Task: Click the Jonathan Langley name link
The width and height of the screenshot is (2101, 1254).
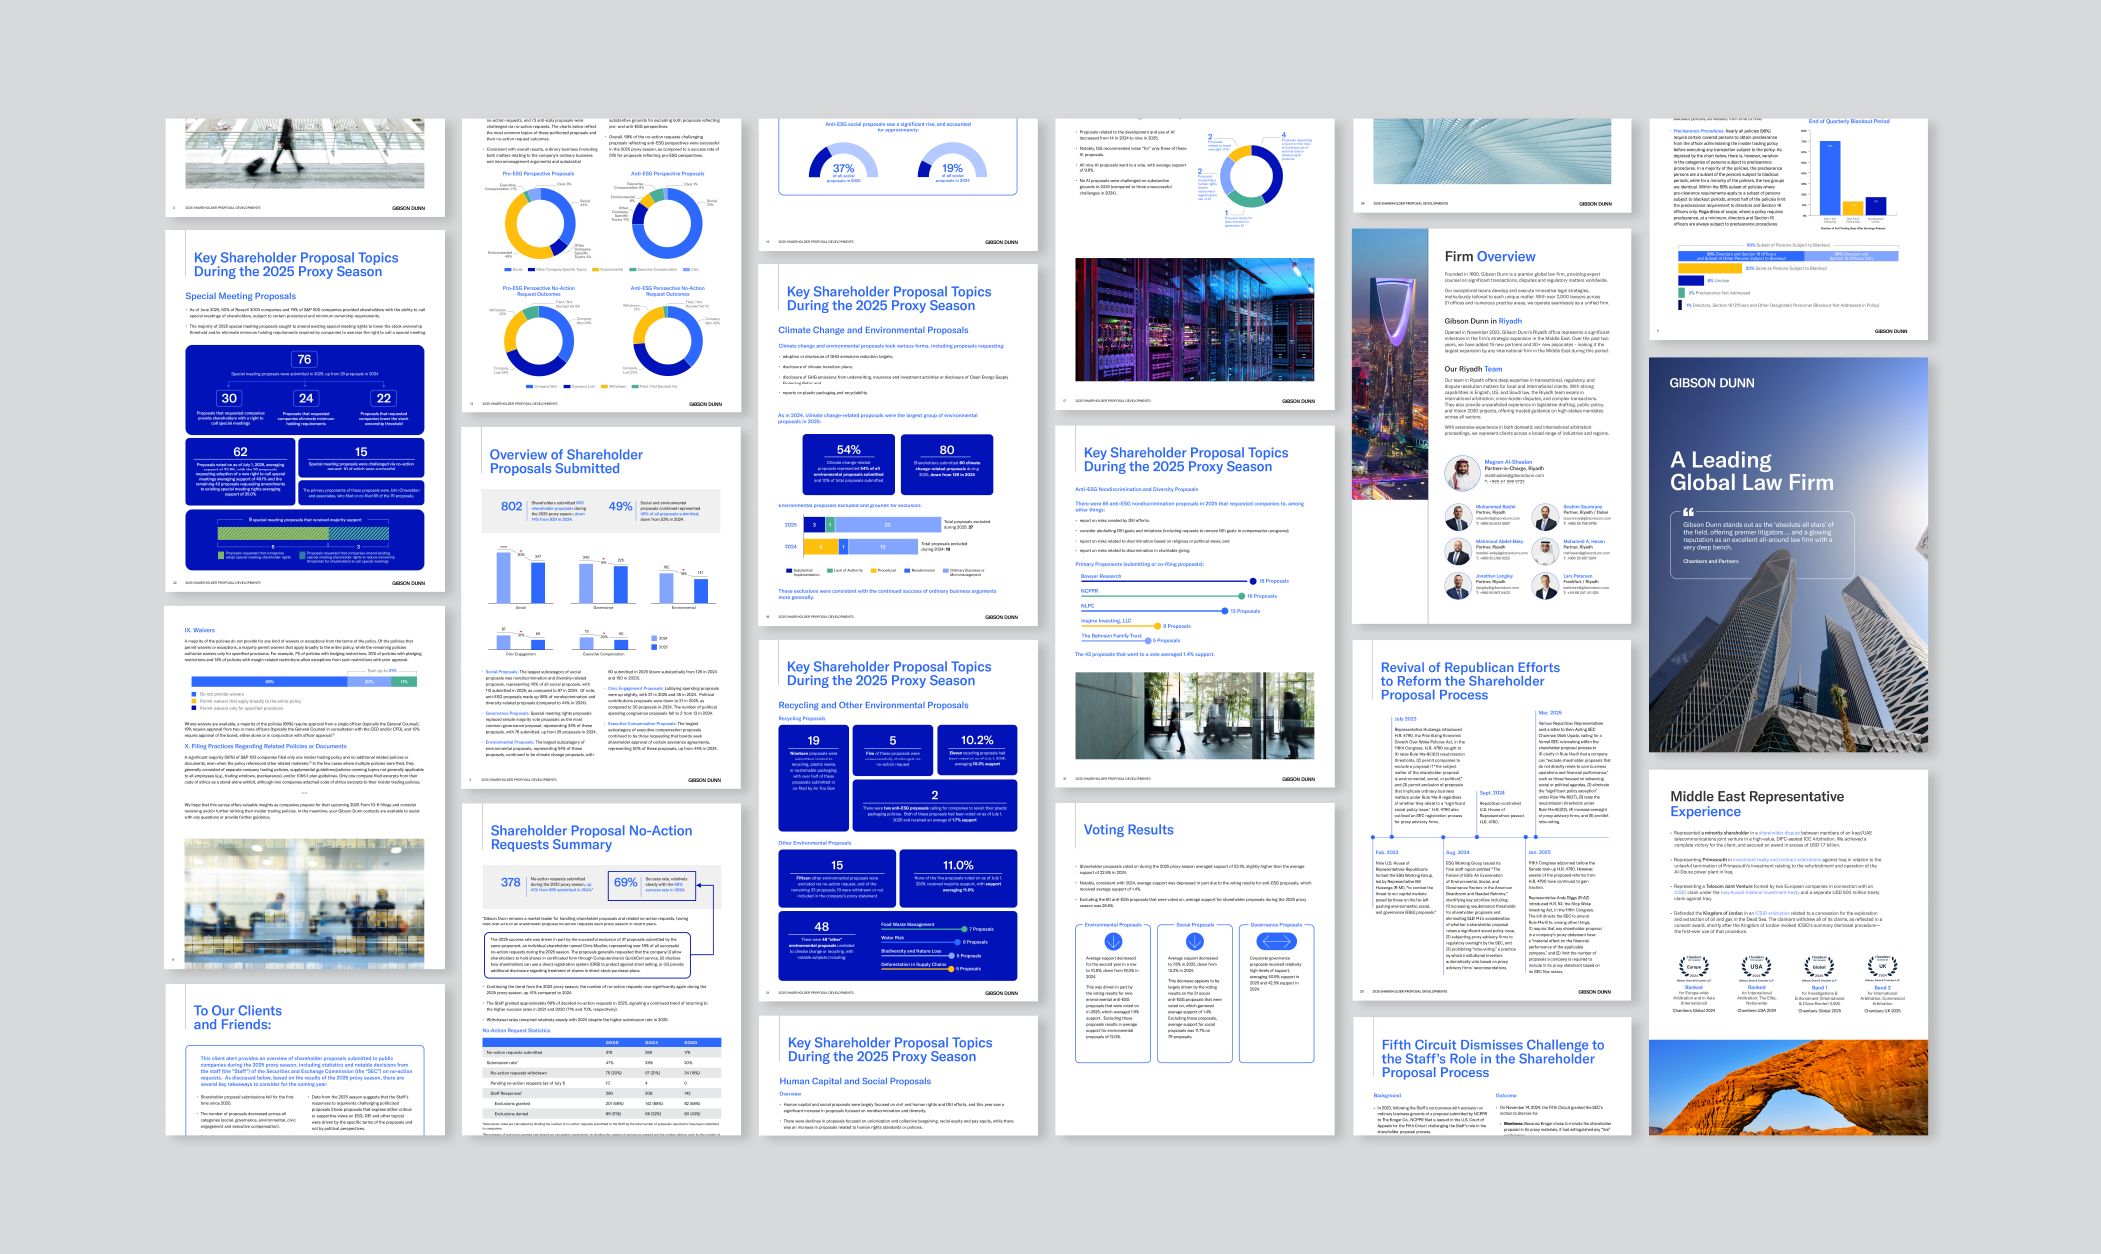Action: [1494, 576]
